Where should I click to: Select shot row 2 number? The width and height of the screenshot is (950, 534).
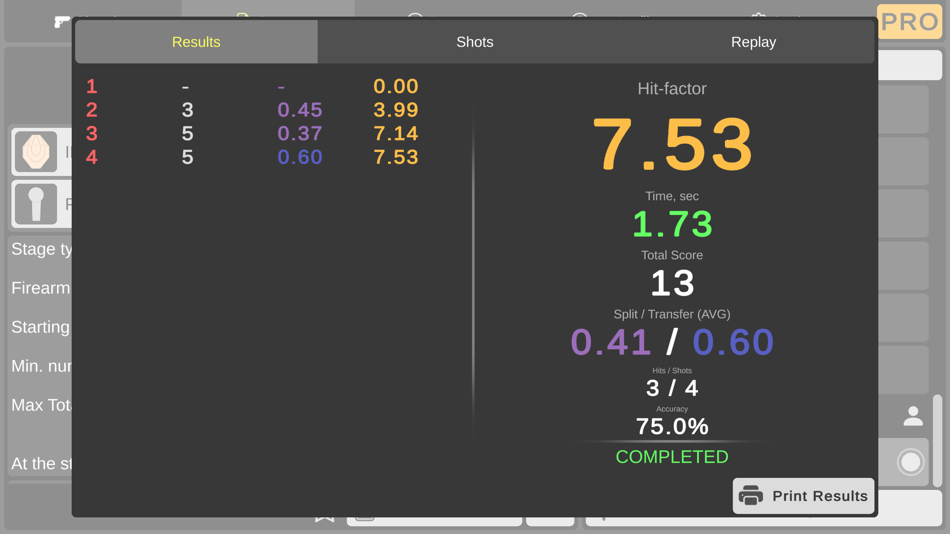click(x=91, y=110)
